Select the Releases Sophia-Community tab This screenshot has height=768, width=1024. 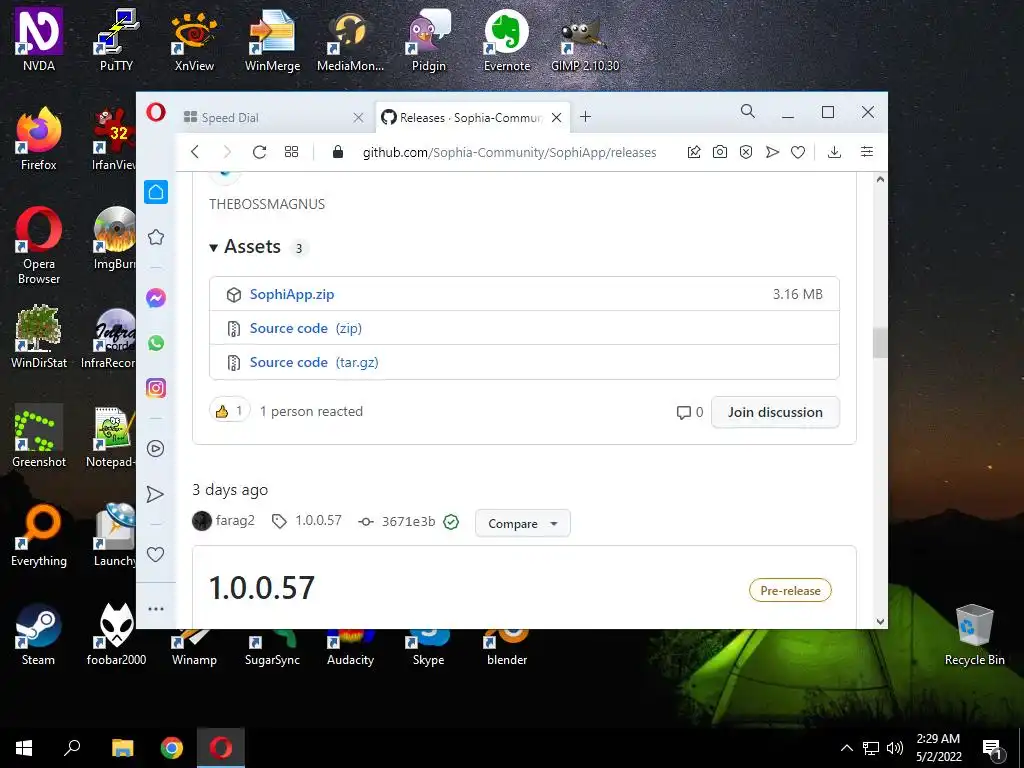[472, 118]
